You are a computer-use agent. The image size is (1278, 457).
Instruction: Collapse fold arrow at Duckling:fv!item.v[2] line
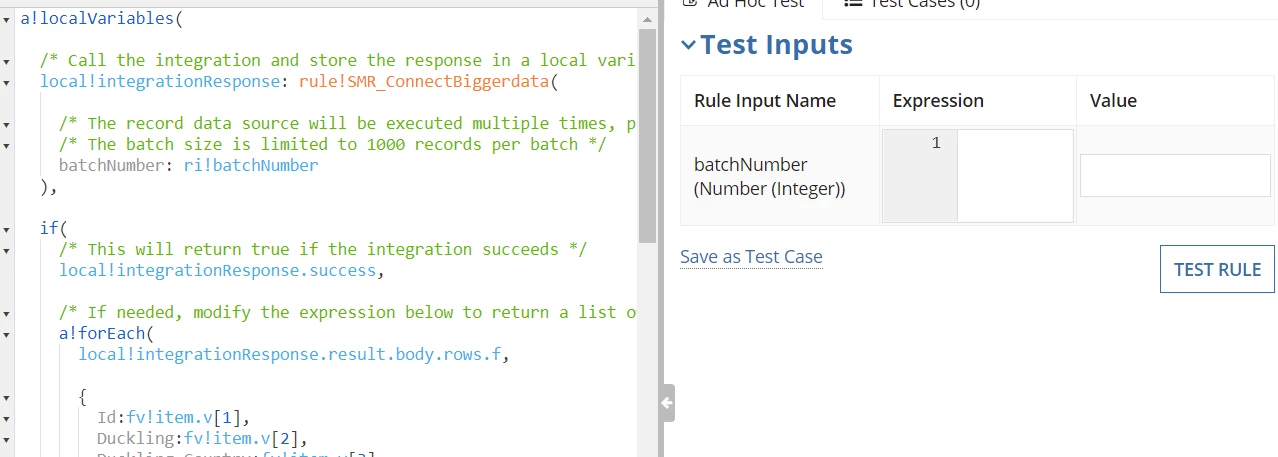click(7, 439)
